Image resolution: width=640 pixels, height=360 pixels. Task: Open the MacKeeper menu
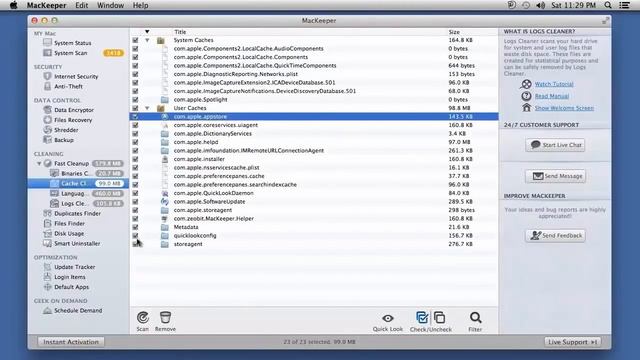47,5
